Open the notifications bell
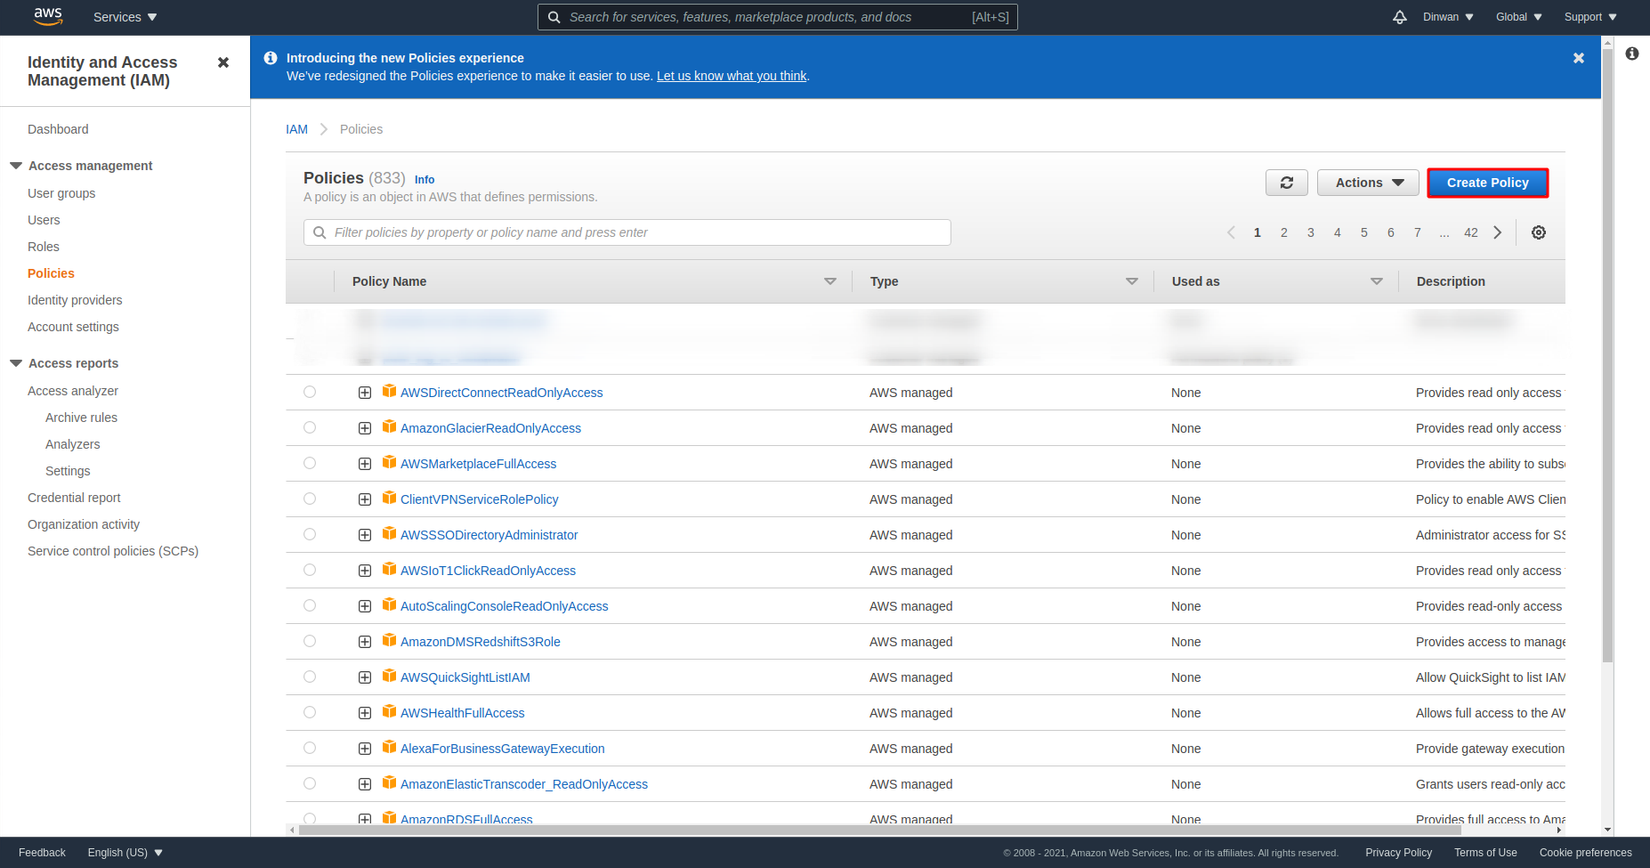 [1399, 17]
